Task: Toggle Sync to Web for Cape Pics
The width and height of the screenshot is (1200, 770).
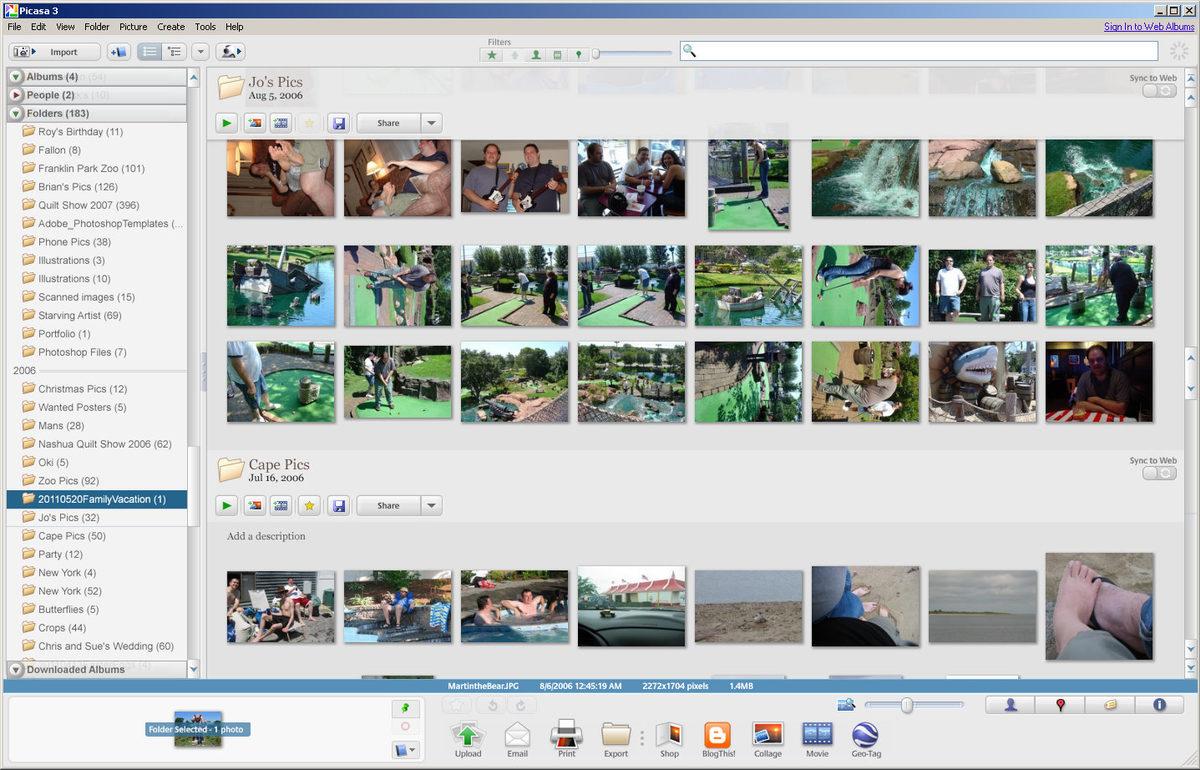Action: [x=1160, y=473]
